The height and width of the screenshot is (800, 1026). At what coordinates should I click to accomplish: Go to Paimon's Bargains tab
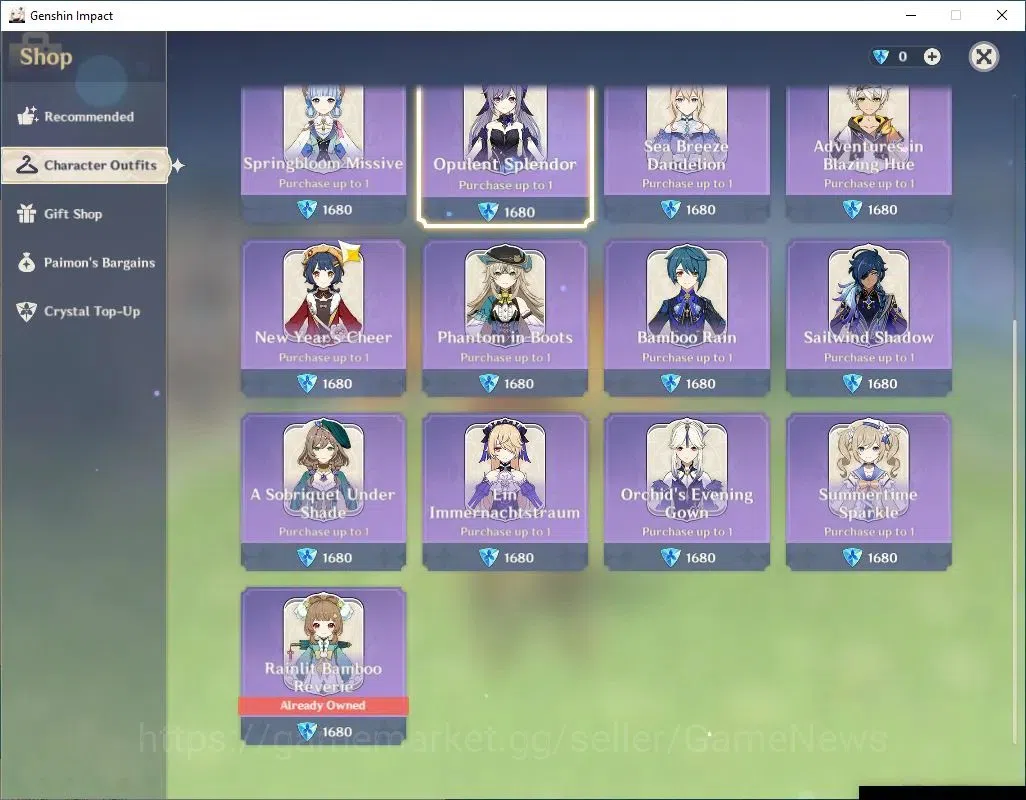[x=86, y=262]
